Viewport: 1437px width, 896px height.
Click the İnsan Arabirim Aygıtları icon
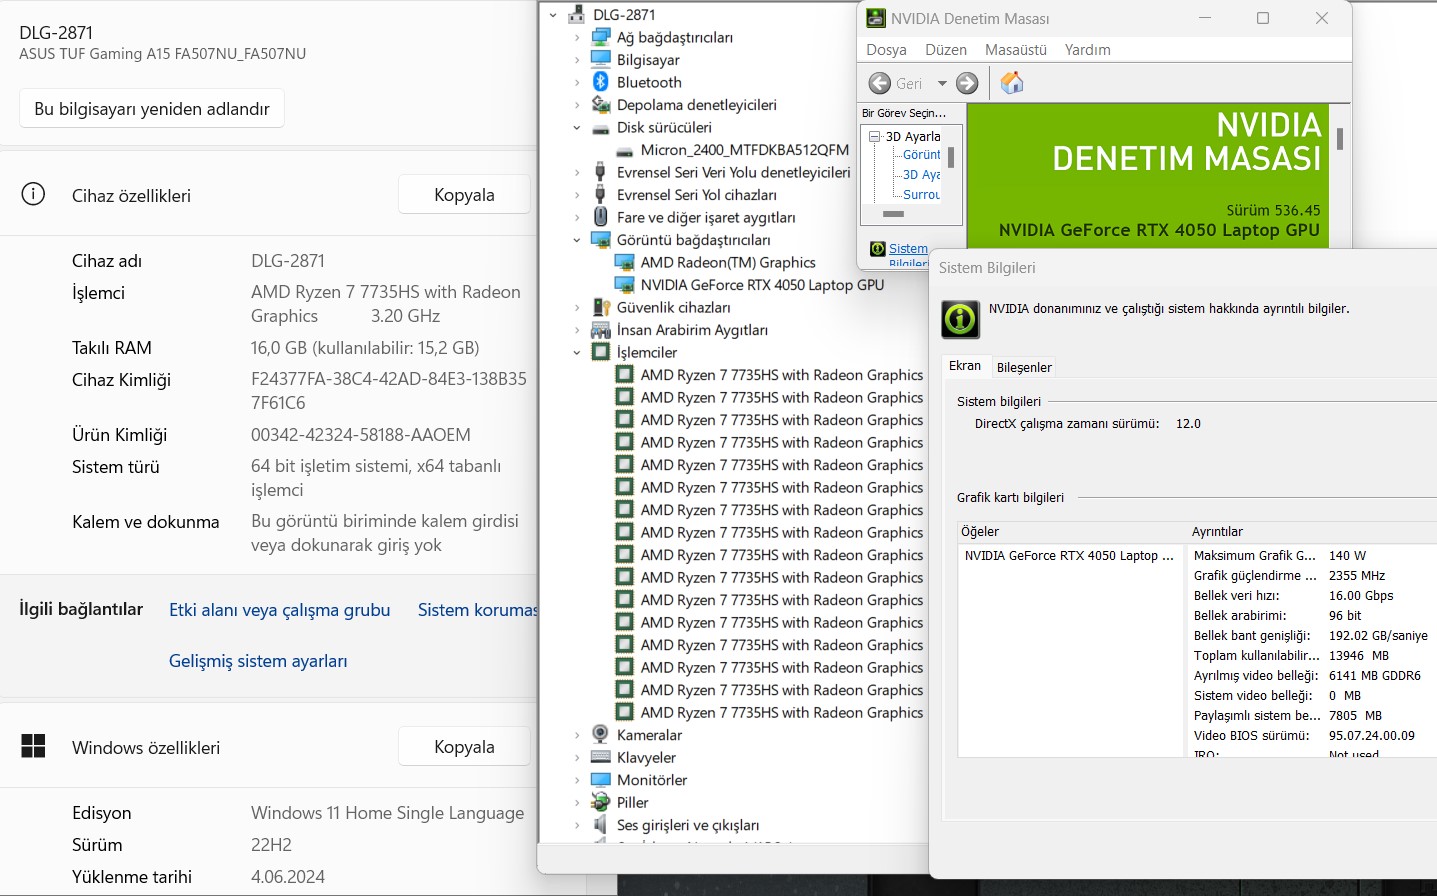click(601, 330)
